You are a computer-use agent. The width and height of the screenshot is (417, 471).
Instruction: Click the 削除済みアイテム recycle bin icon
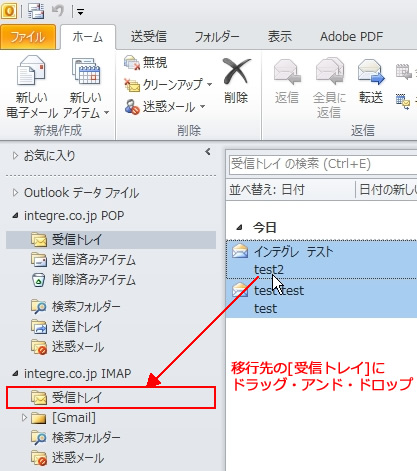[x=39, y=280]
